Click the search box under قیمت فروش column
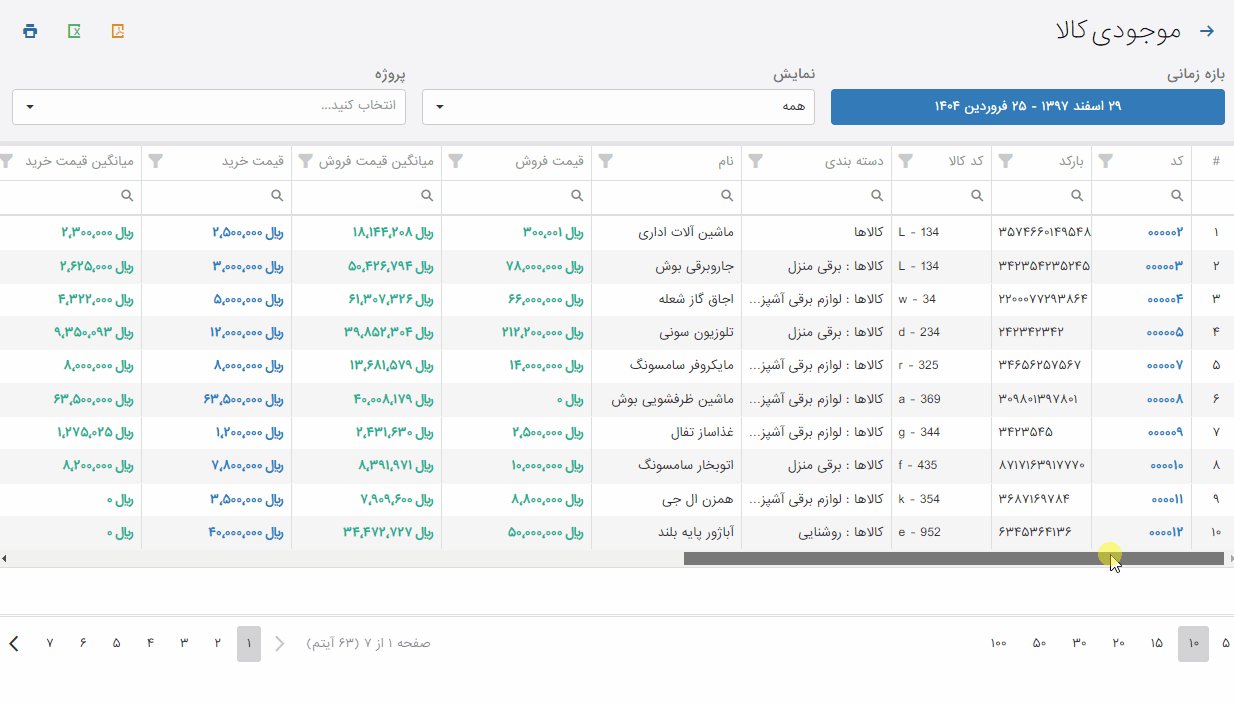The width and height of the screenshot is (1234, 705). tap(517, 196)
